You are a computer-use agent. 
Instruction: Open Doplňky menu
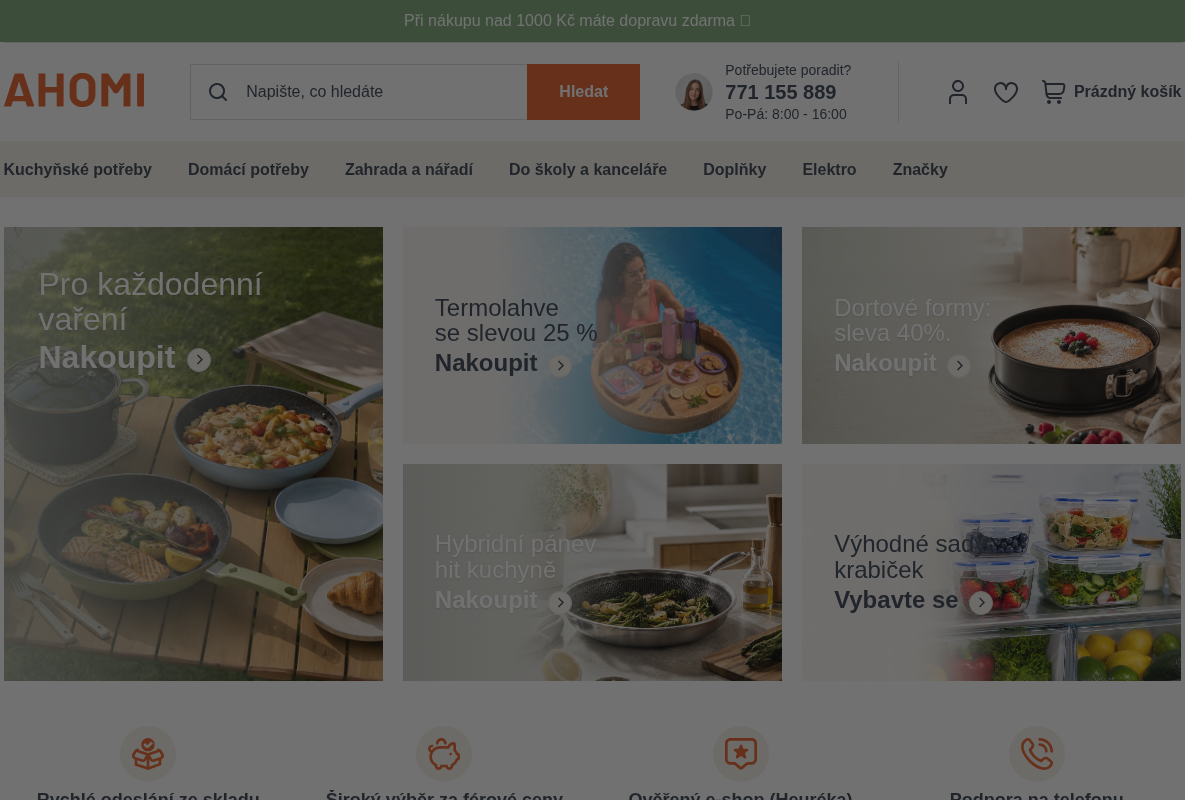point(734,170)
